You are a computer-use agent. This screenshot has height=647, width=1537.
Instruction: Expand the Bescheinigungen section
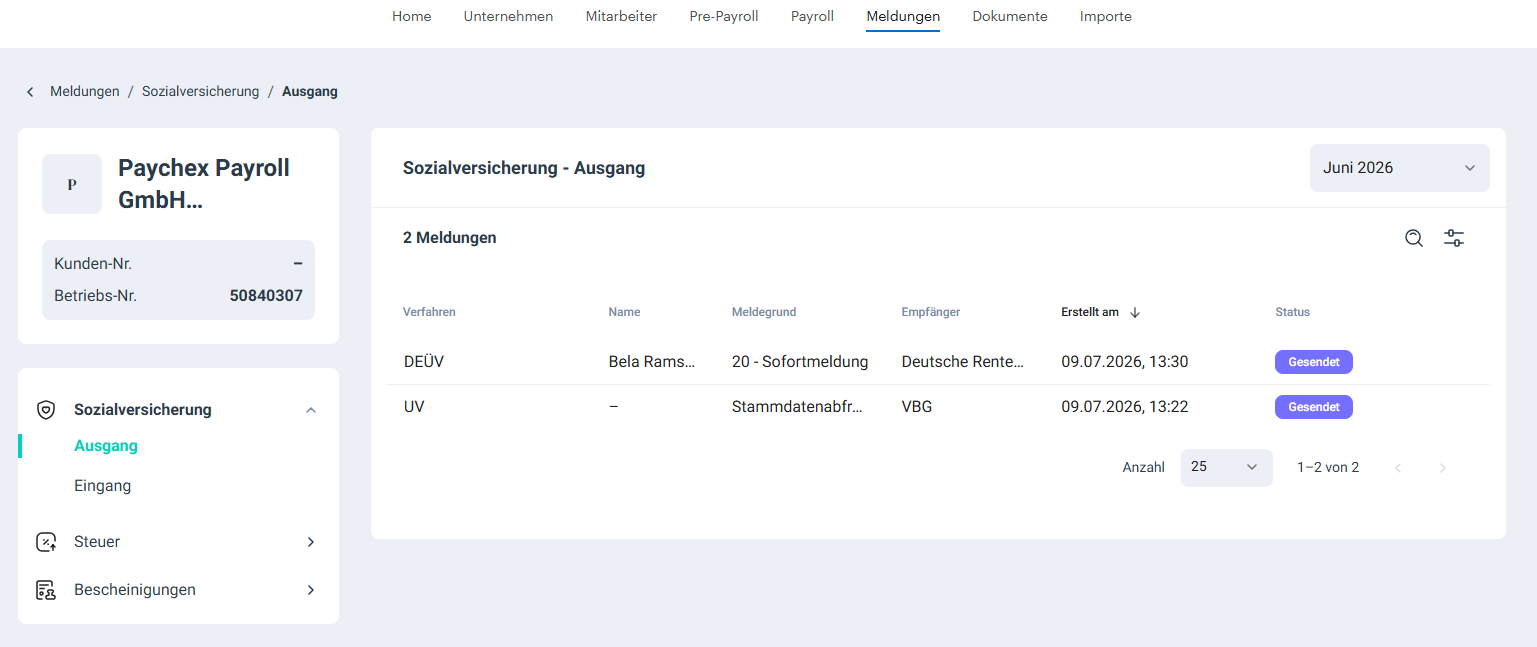point(311,590)
